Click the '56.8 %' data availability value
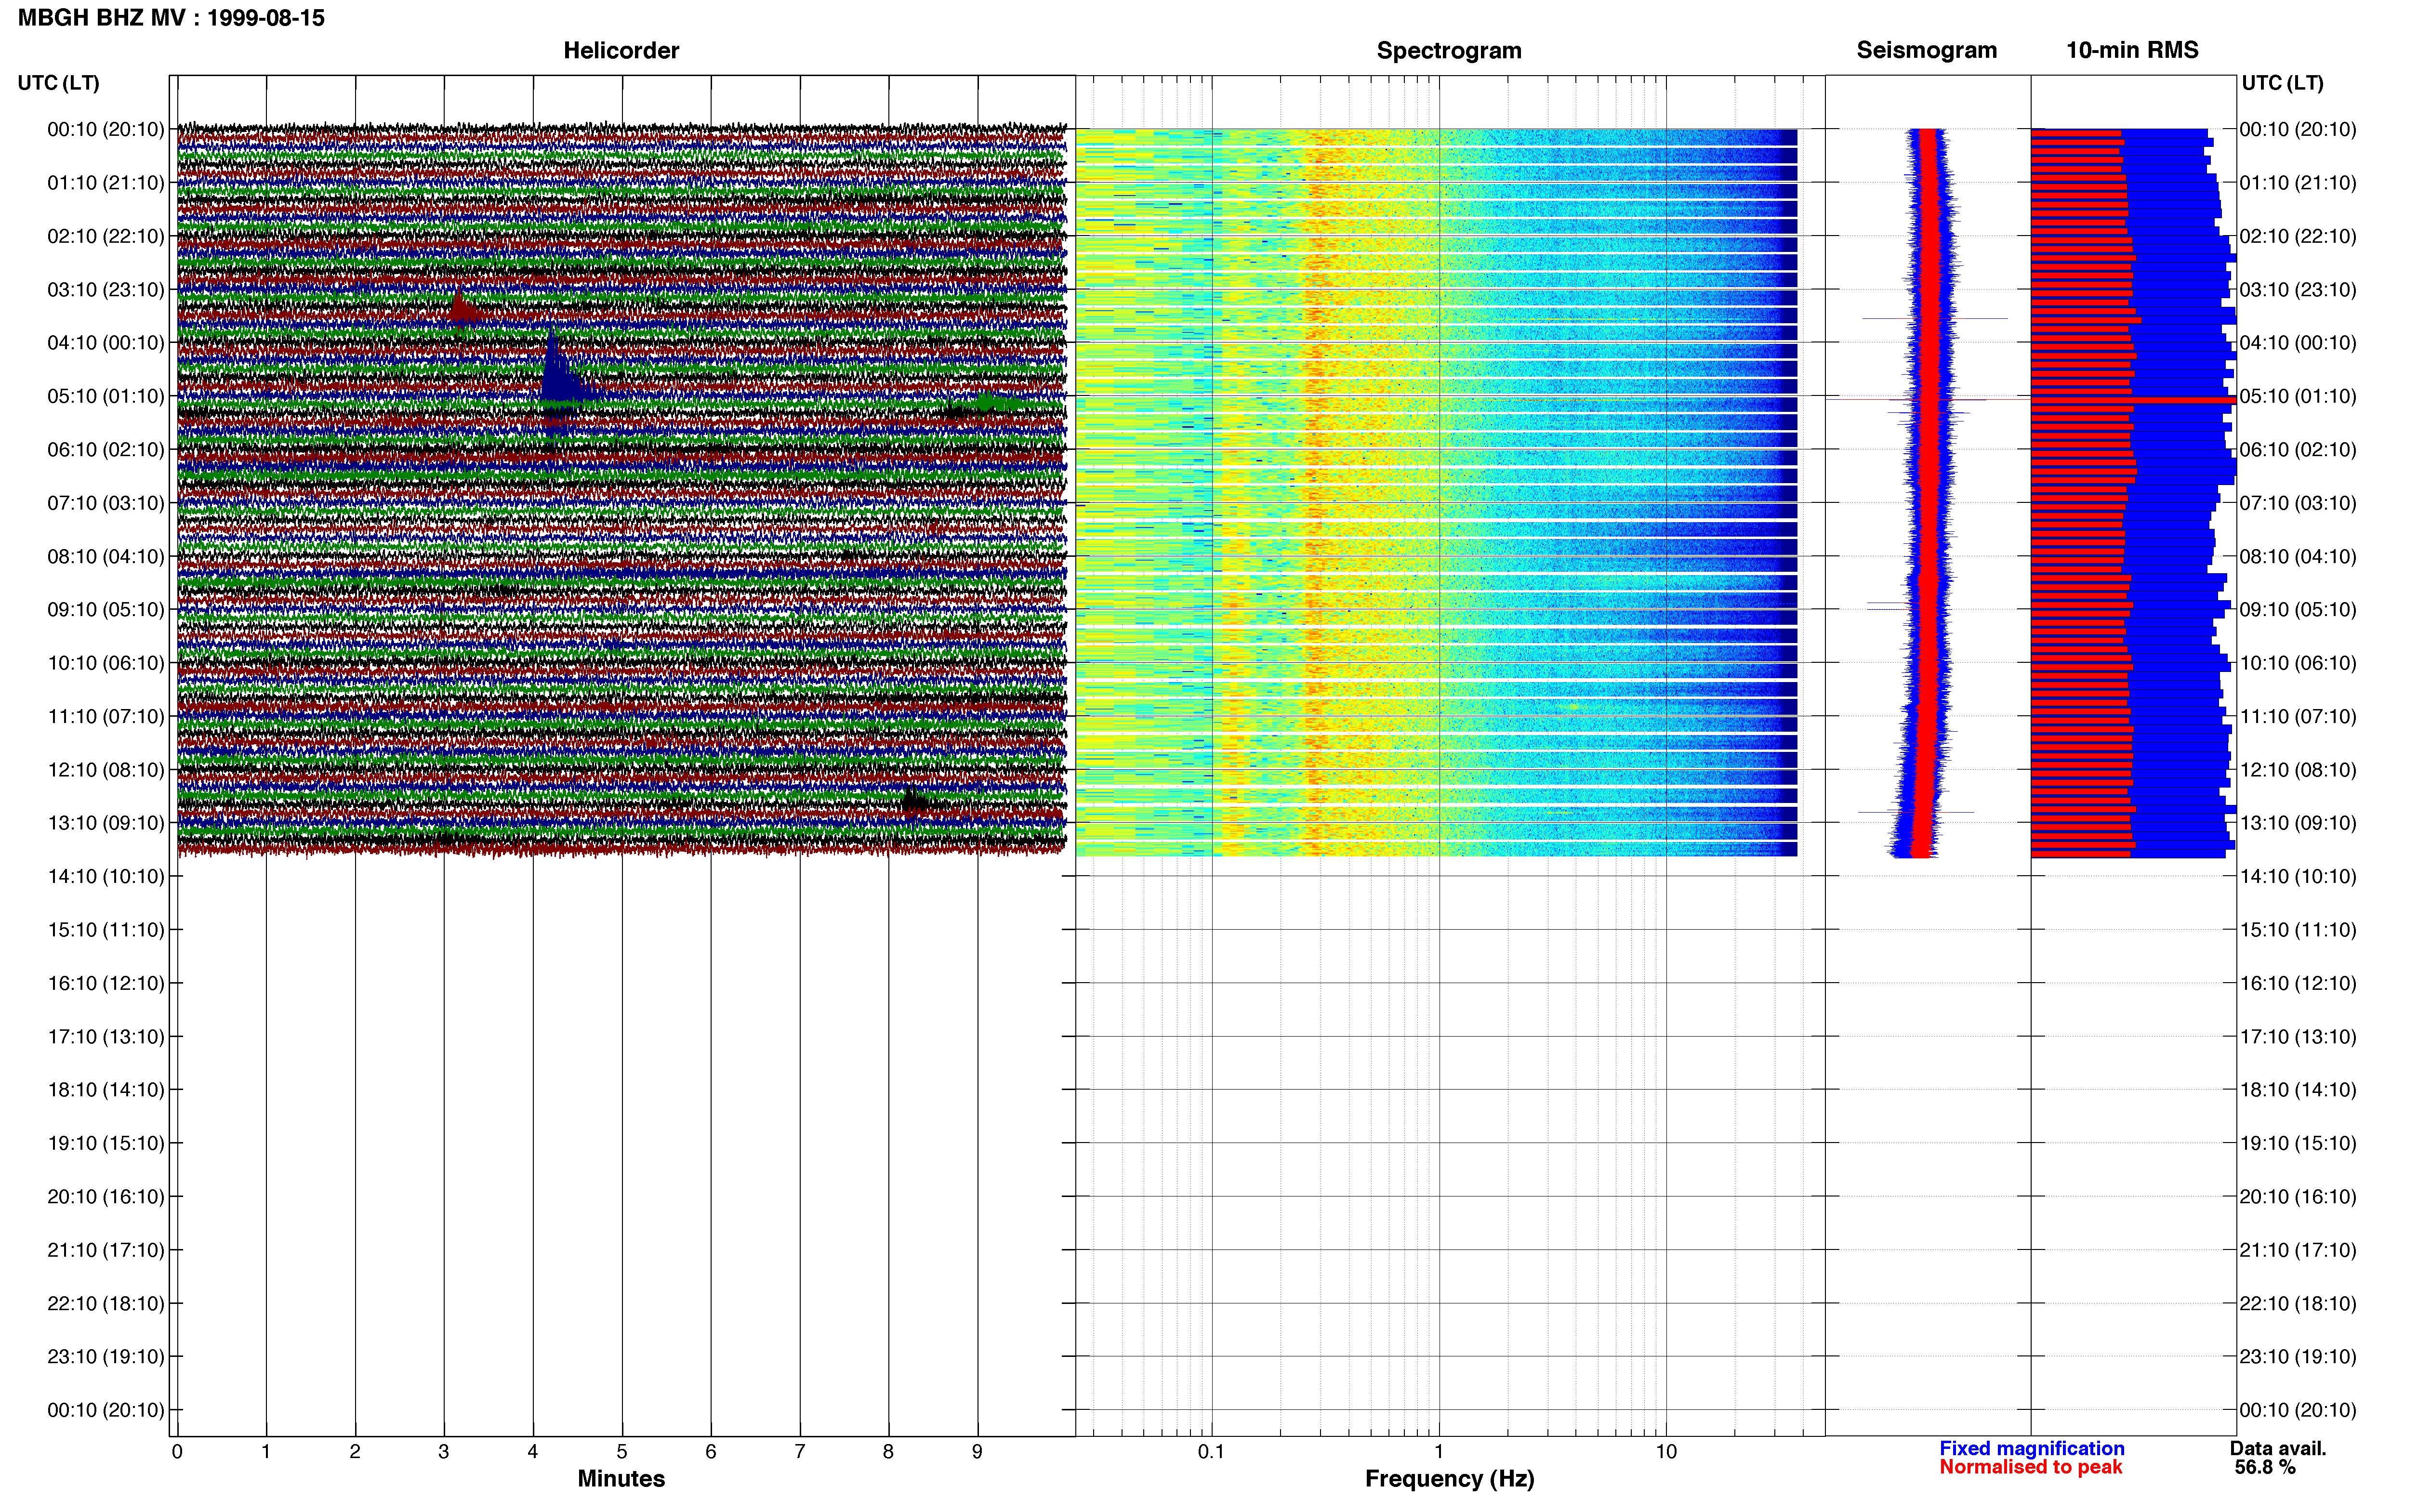The image size is (2418, 1512). (2265, 1467)
